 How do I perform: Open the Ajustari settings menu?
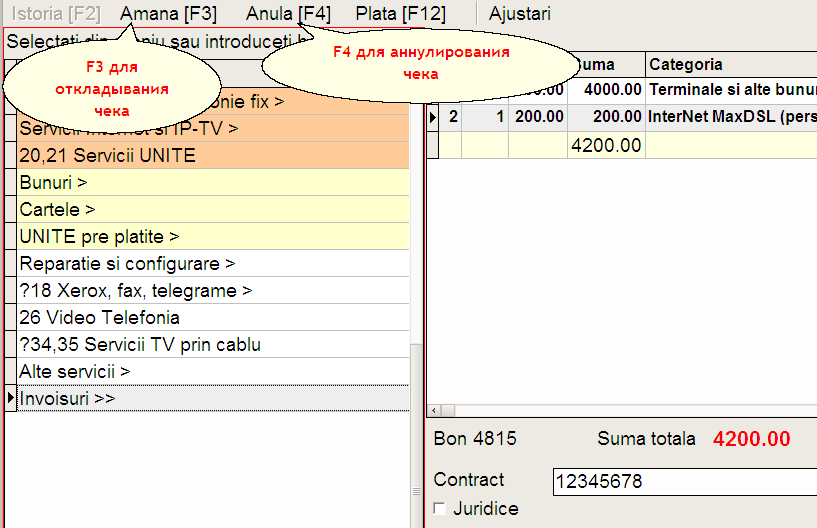[519, 14]
